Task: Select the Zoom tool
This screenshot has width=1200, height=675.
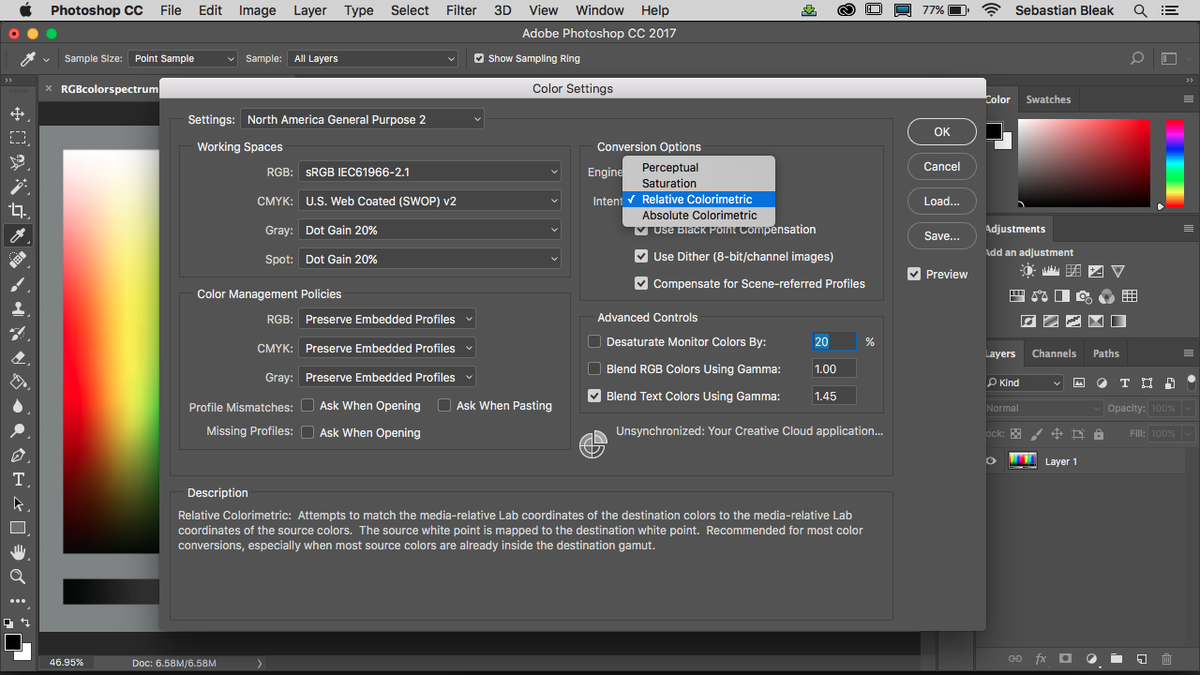Action: tap(19, 576)
